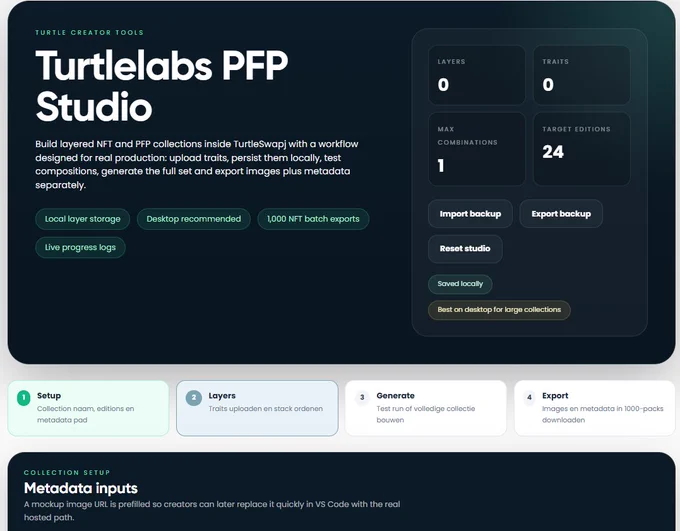680x531 pixels.
Task: Click the step 3 number badge
Action: [x=362, y=397]
